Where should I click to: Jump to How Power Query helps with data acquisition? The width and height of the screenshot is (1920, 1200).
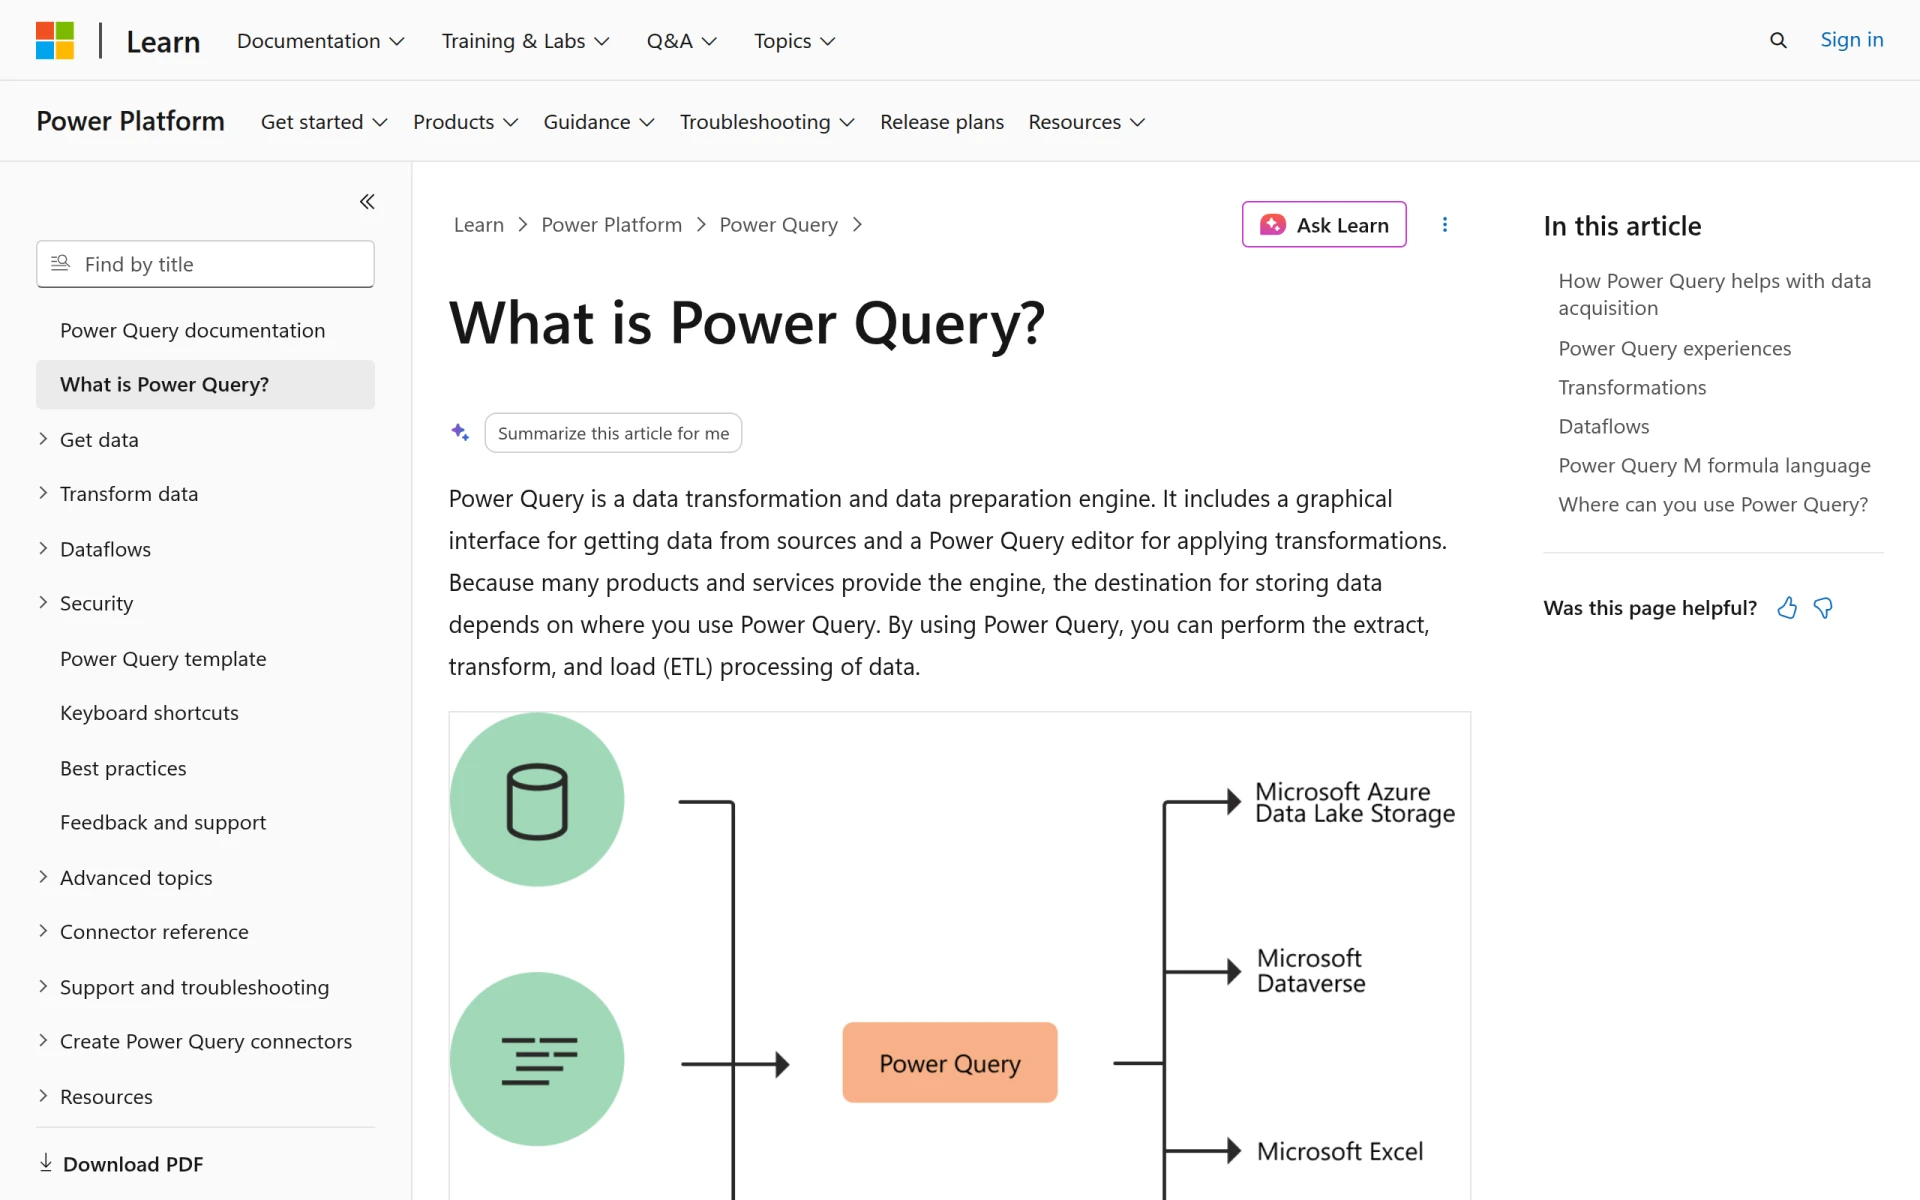tap(1714, 294)
